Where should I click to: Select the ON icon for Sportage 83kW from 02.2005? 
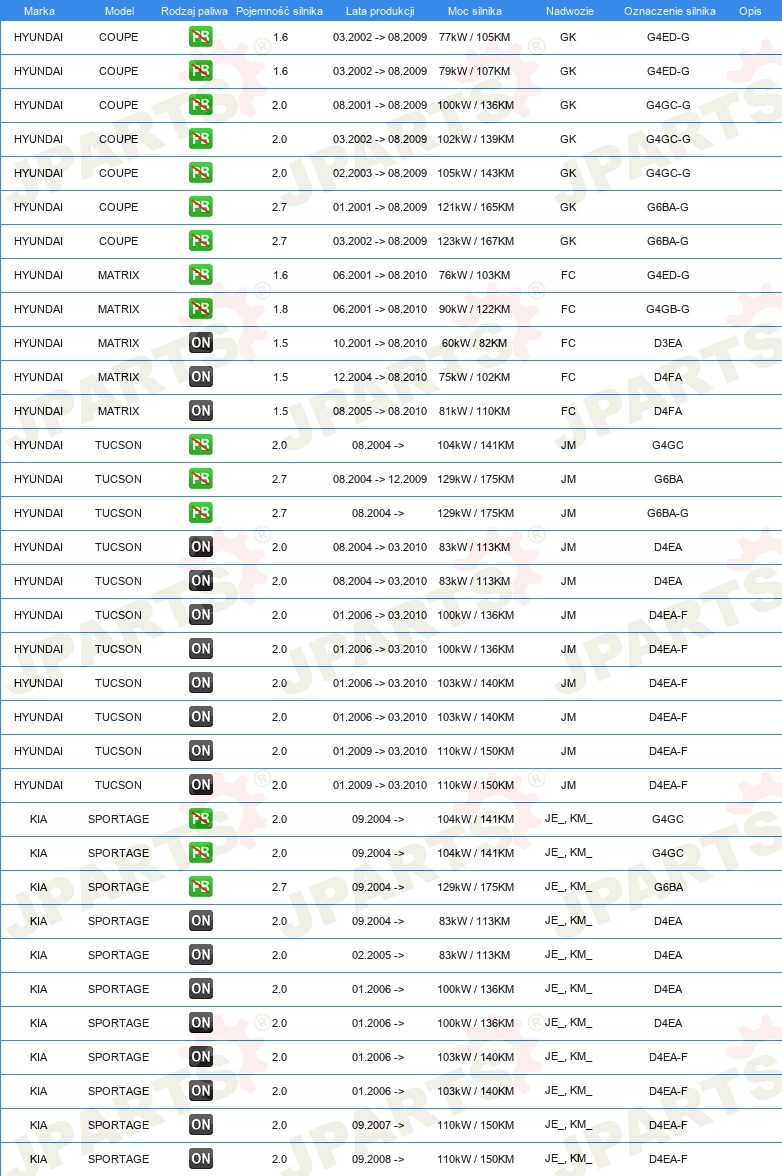pyautogui.click(x=200, y=955)
